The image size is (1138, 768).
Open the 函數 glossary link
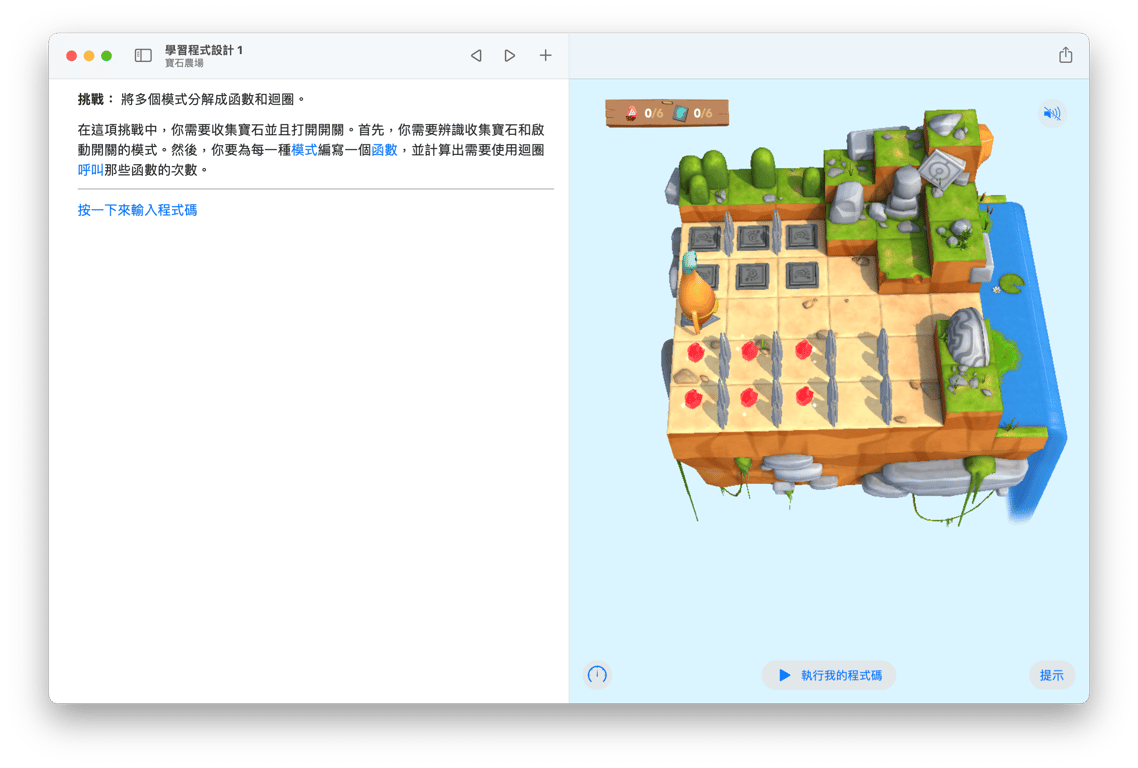[x=385, y=150]
